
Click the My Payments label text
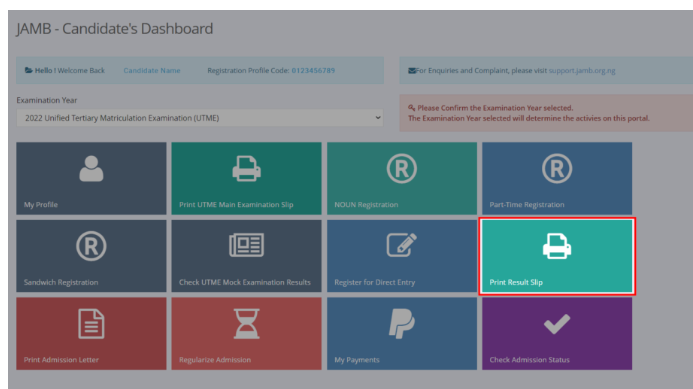pos(357,360)
